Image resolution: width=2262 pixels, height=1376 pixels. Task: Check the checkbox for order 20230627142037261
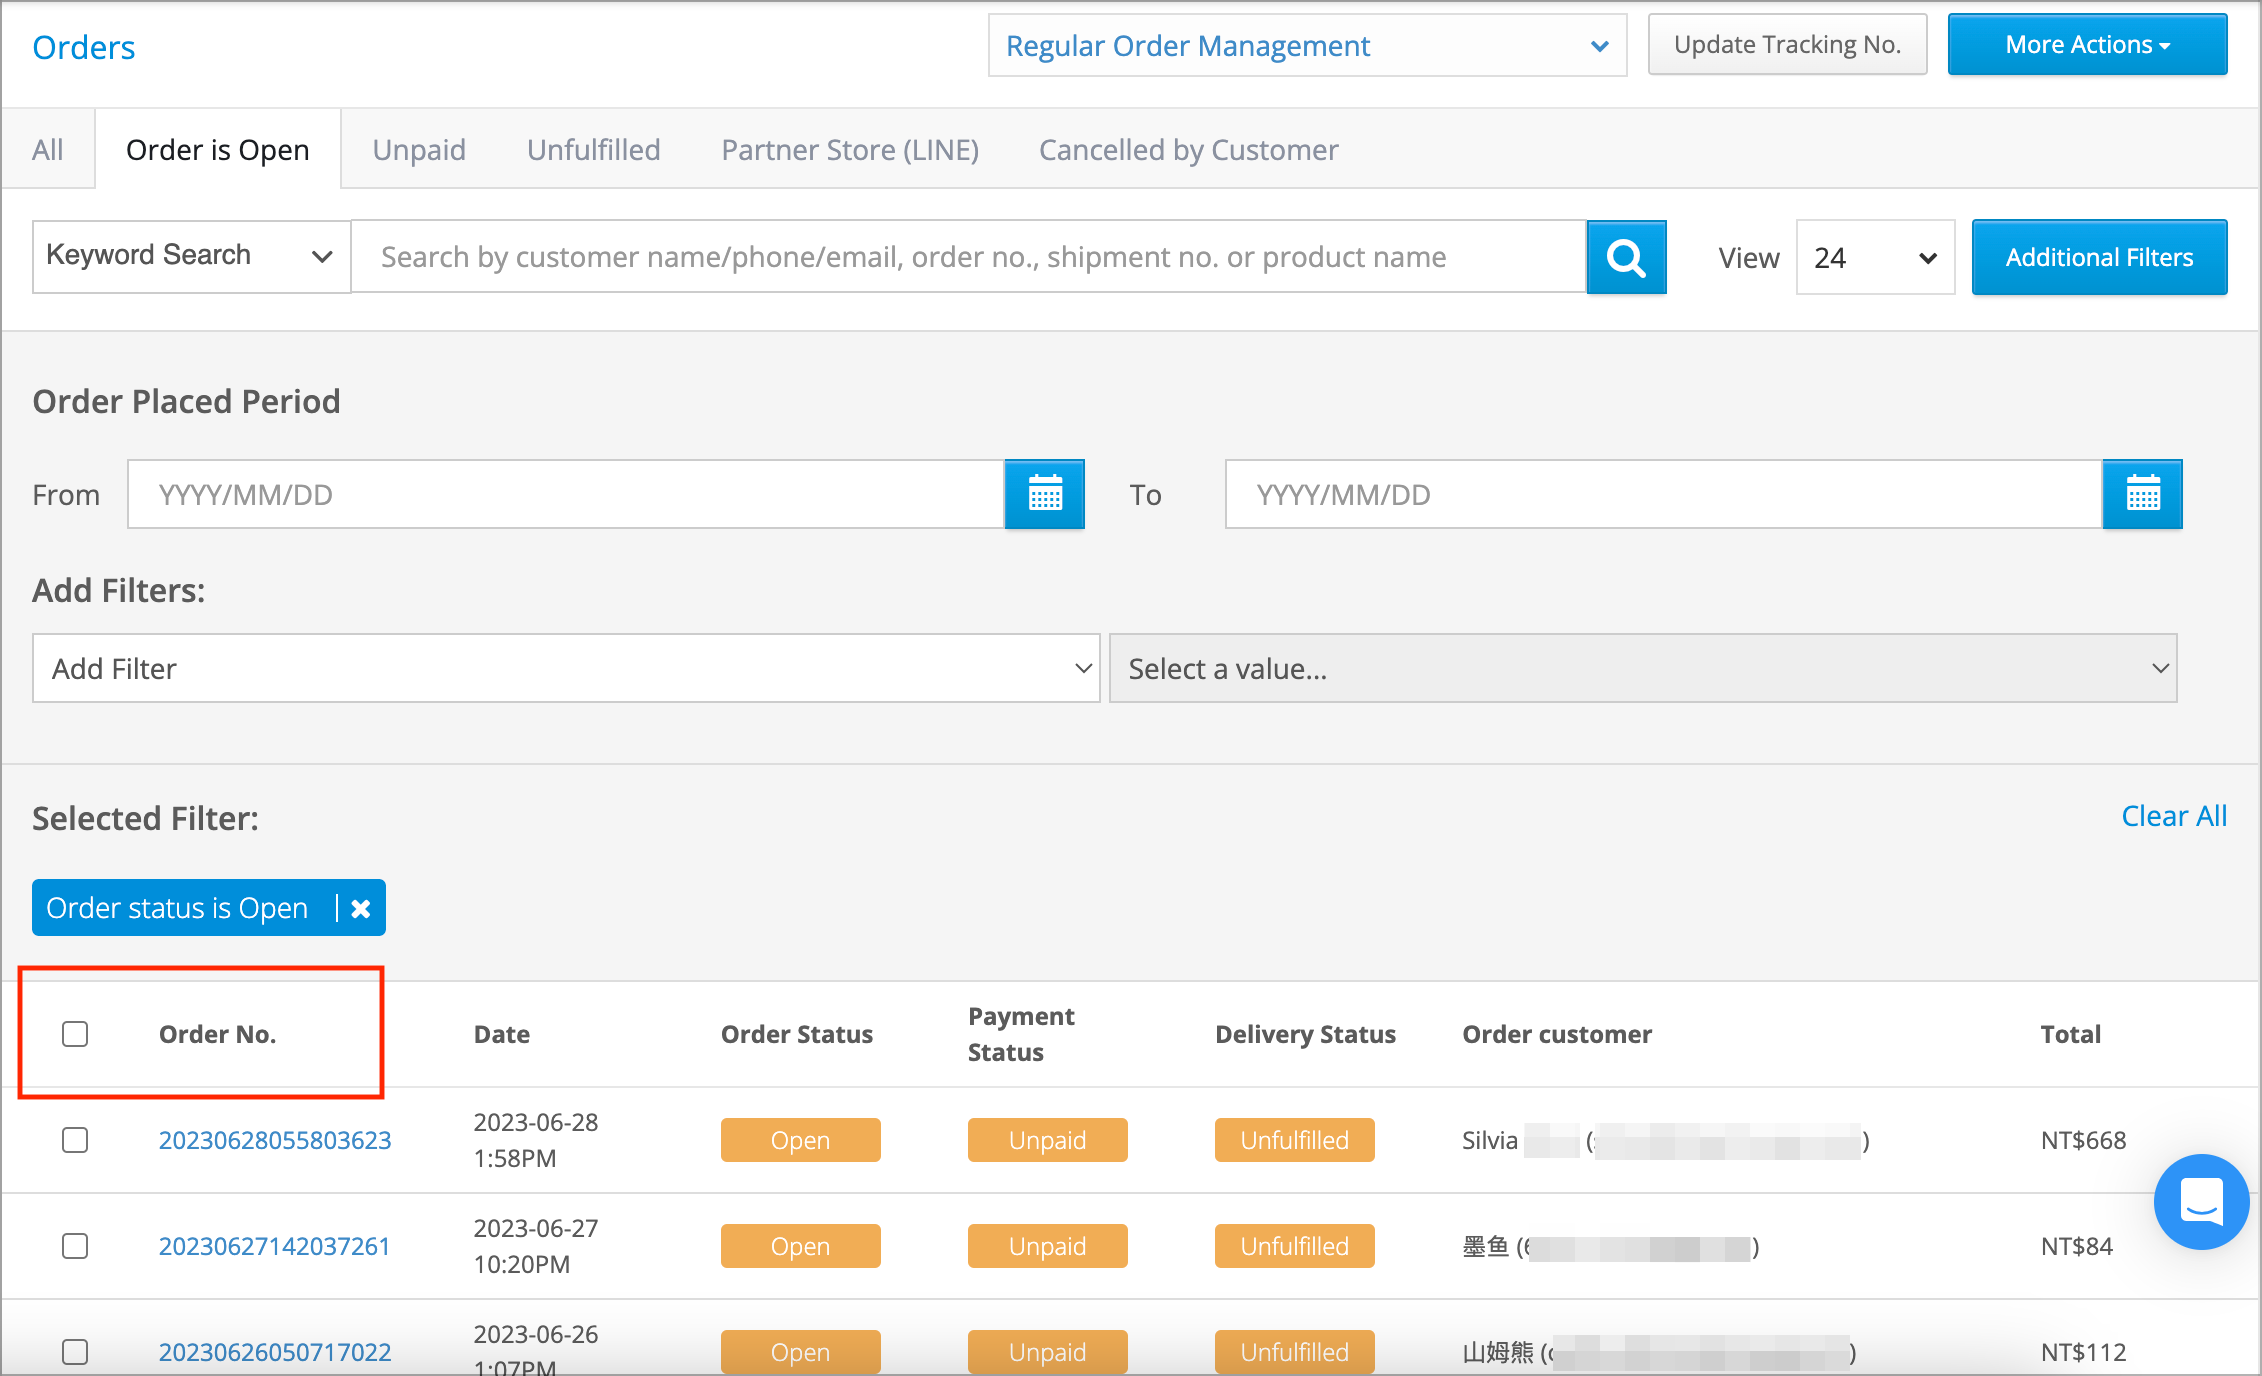click(x=75, y=1246)
